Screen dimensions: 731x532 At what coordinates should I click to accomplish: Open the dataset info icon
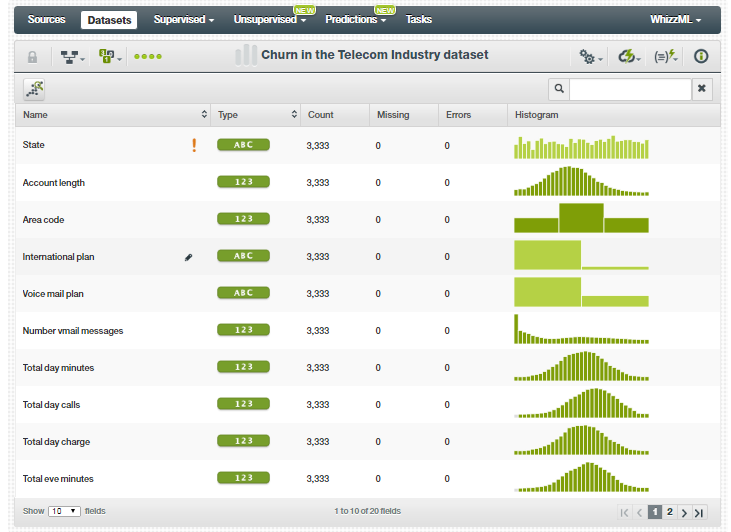[x=701, y=57]
